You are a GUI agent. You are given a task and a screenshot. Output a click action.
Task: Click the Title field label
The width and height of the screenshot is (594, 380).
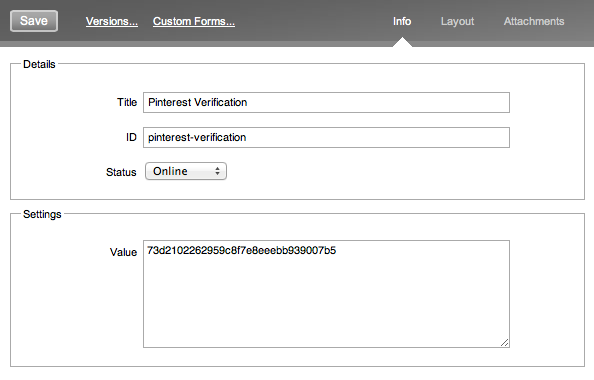pos(127,102)
